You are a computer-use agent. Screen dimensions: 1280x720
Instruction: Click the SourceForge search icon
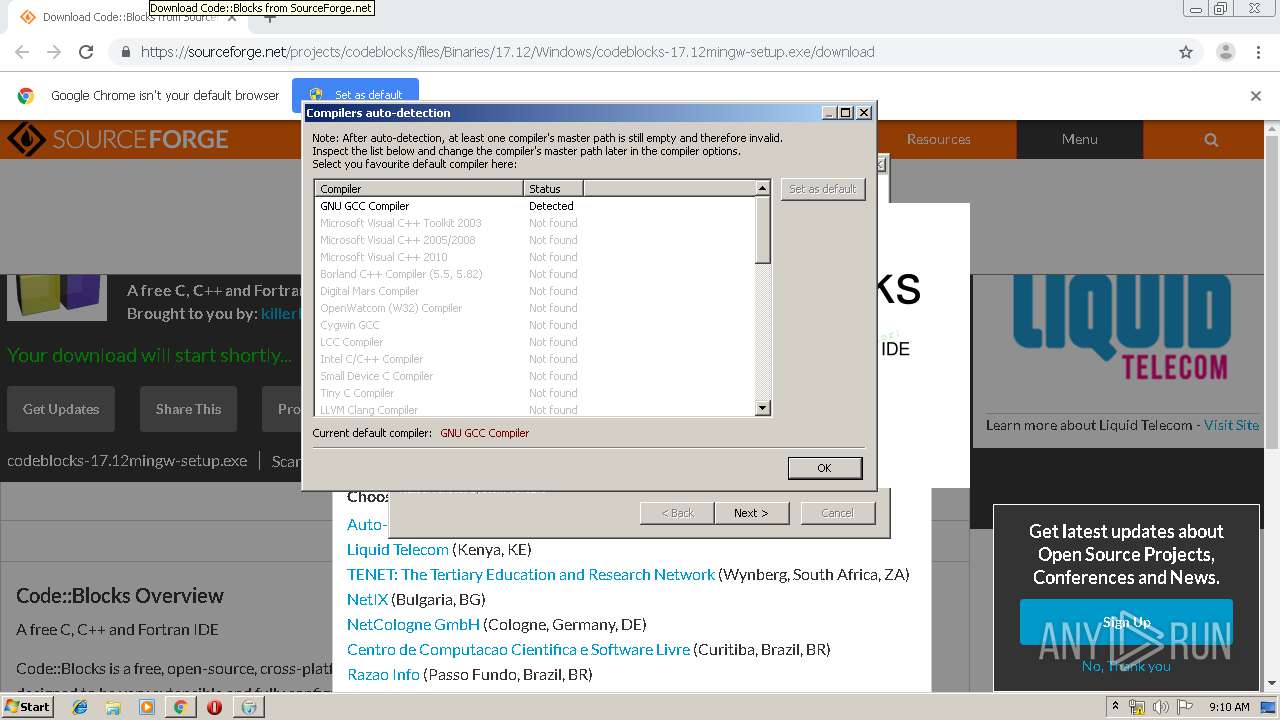1211,139
